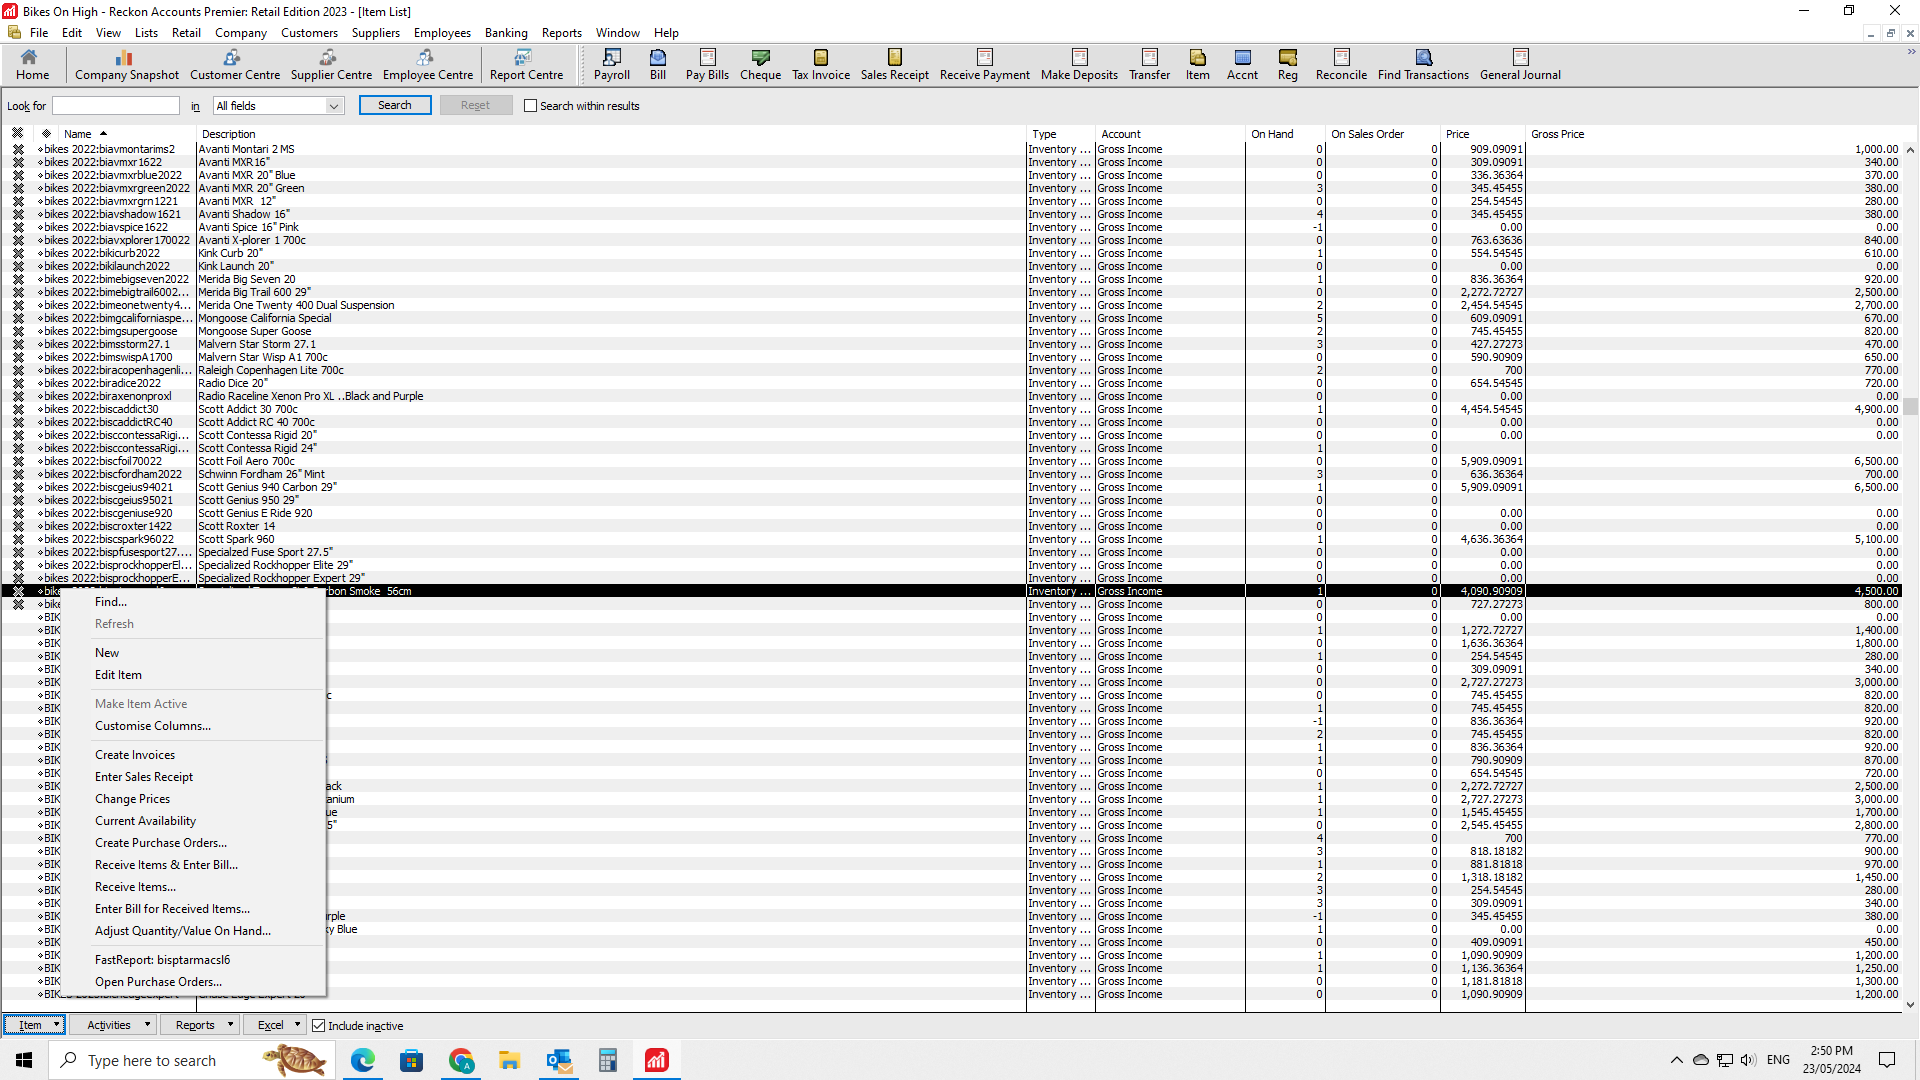This screenshot has width=1920, height=1080.
Task: Click the Tax Invoice toolbar icon
Action: point(820,65)
